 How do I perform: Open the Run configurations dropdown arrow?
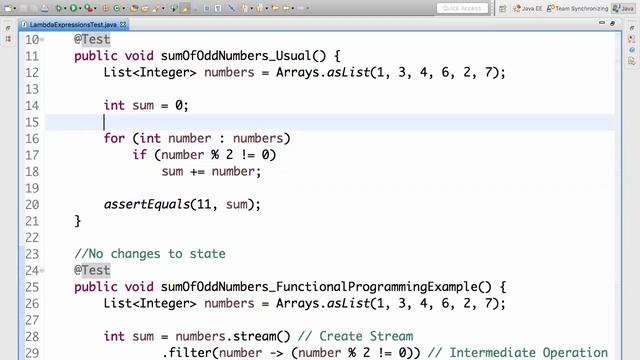(x=80, y=8)
